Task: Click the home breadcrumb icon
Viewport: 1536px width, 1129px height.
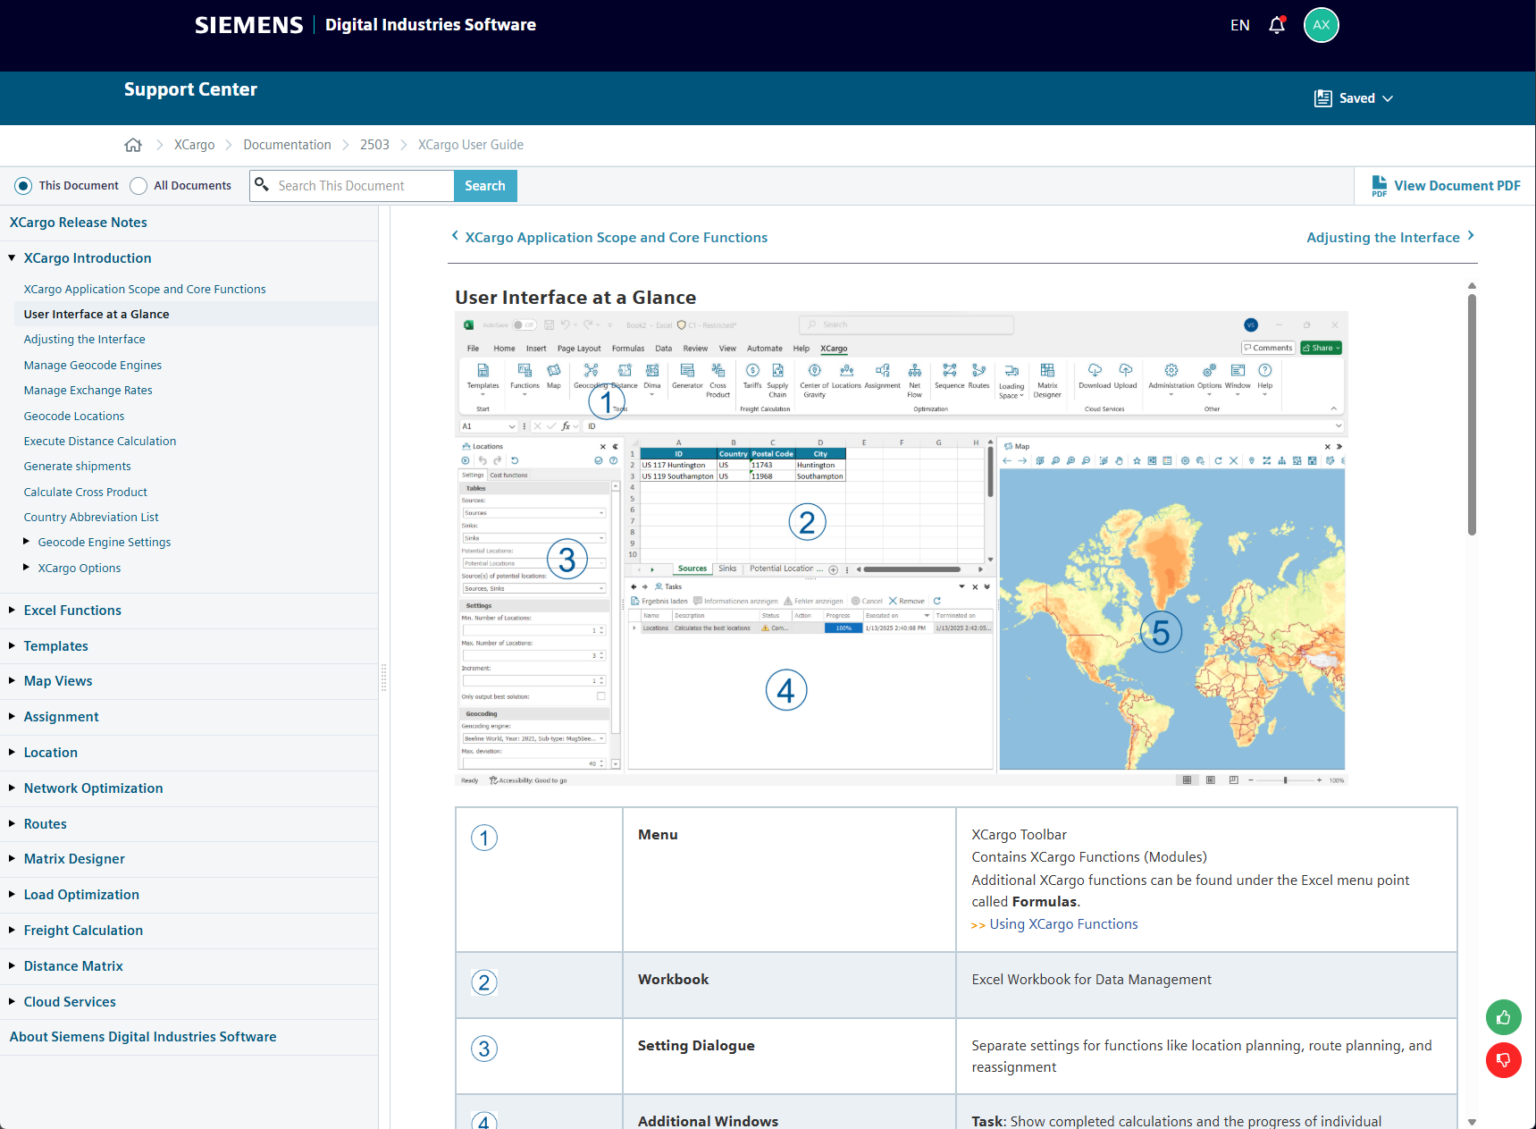Action: (x=133, y=144)
